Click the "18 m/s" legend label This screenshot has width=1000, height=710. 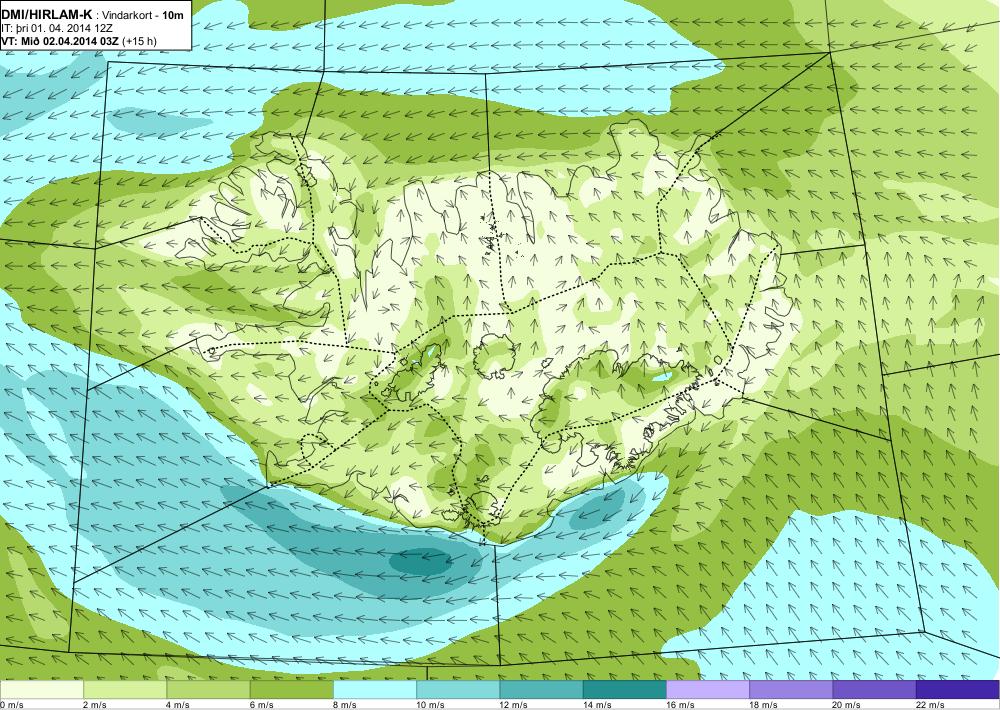tap(763, 704)
